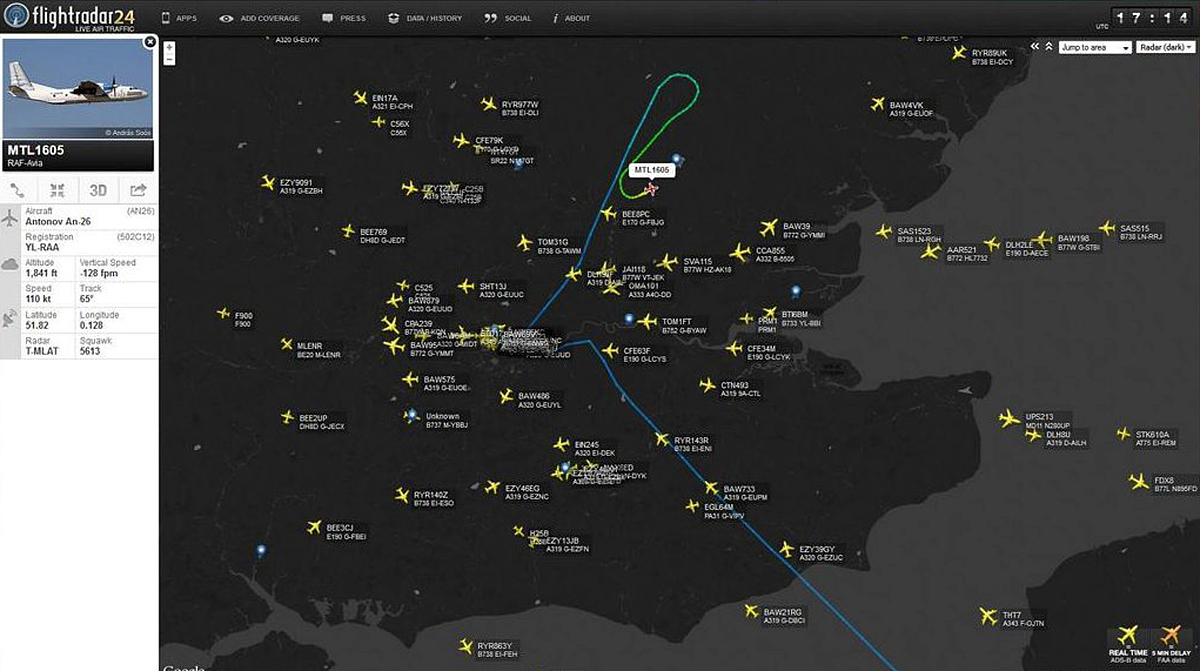Select the SVA115 aircraft icon
This screenshot has width=1200, height=671.
(667, 261)
